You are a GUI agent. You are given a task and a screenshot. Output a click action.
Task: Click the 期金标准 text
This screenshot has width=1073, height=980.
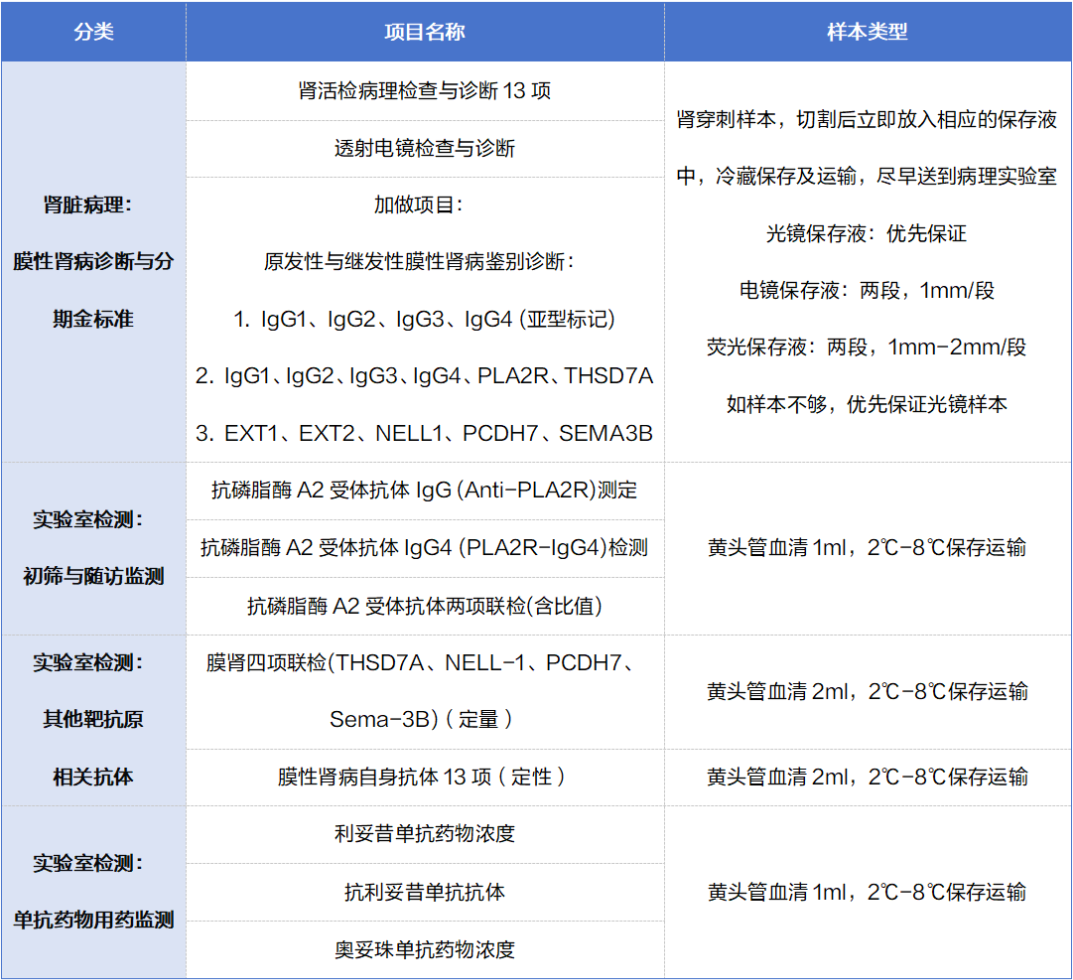[x=94, y=319]
